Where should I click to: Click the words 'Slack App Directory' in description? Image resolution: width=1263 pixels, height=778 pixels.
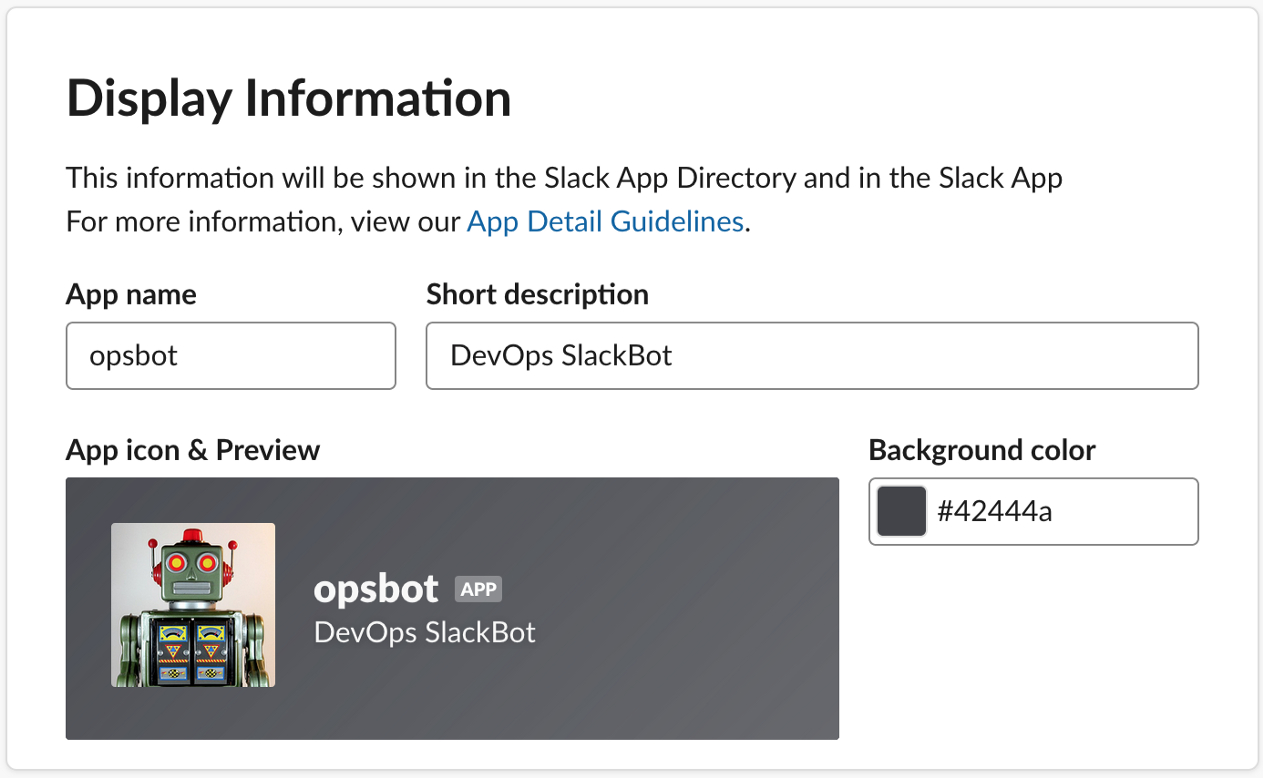(x=670, y=179)
